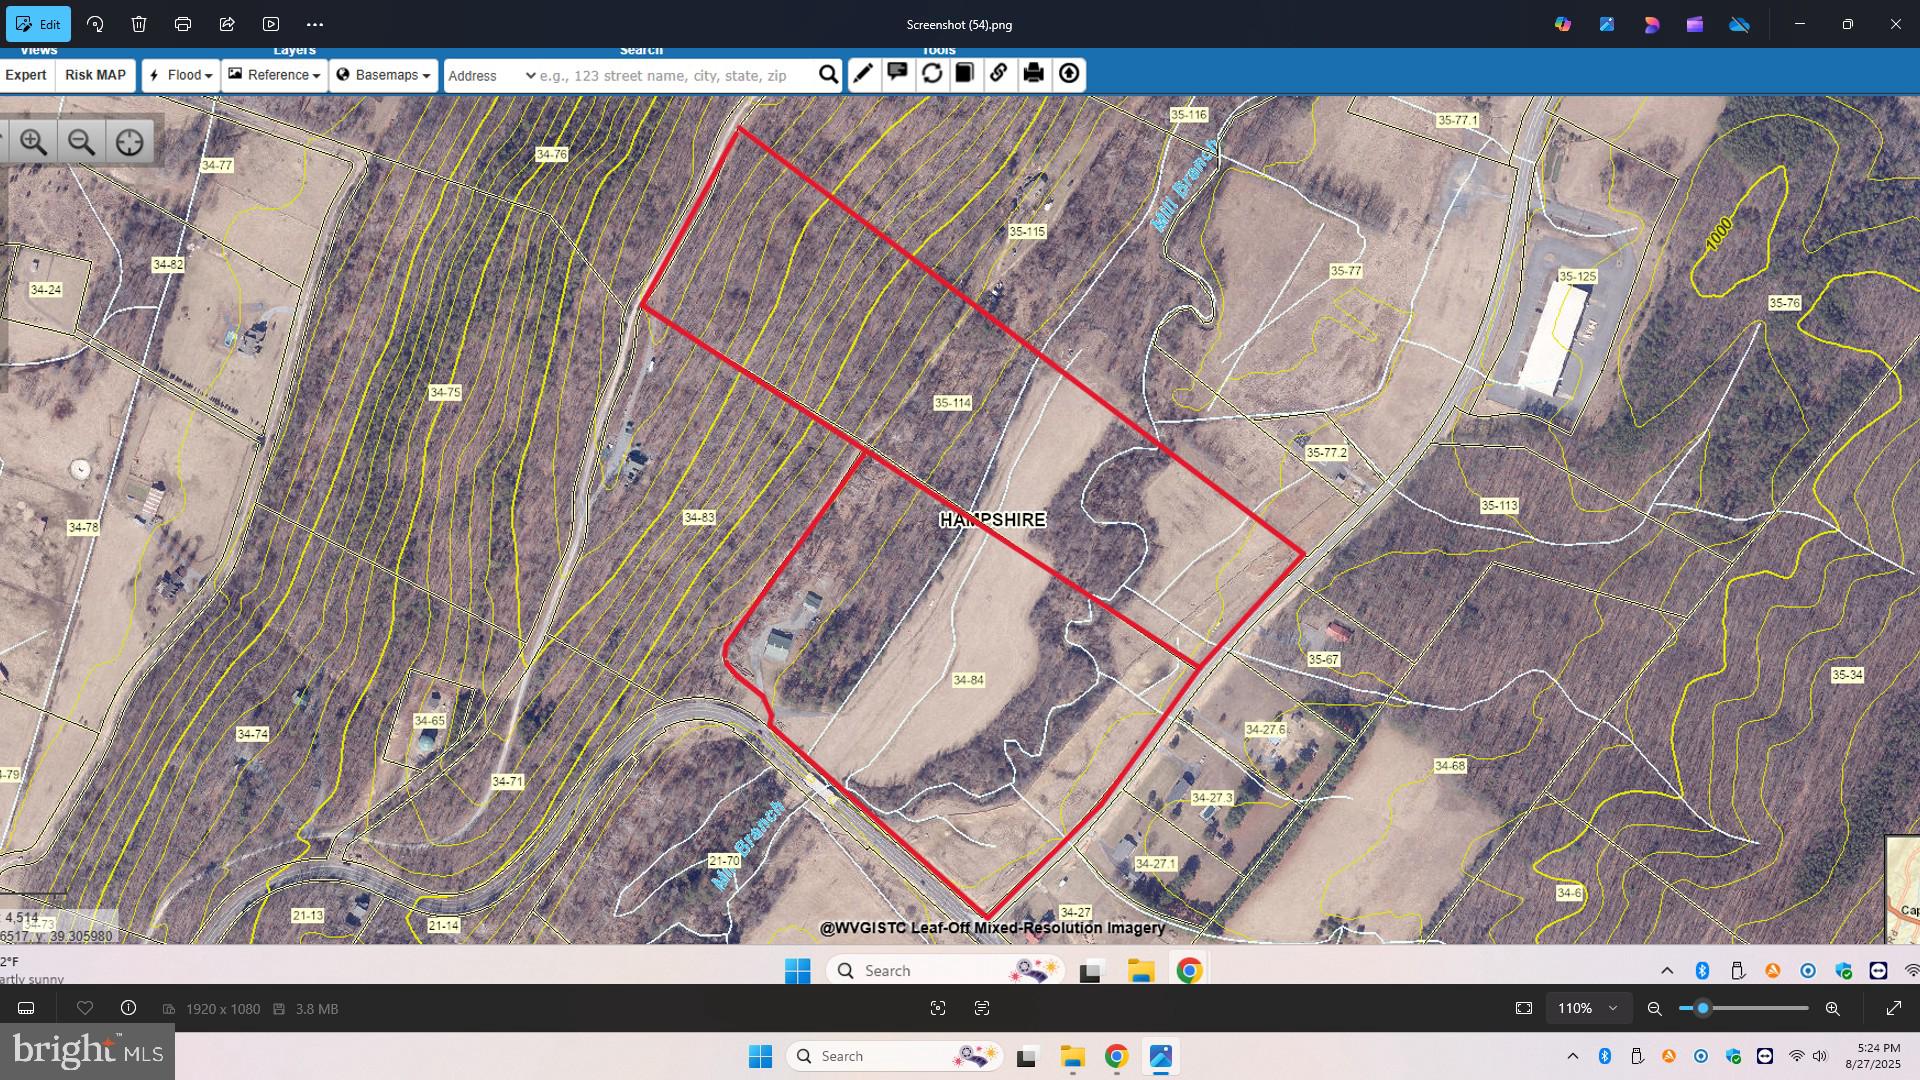Open the Reference layers dropdown
This screenshot has height=1080, width=1920.
tap(275, 75)
